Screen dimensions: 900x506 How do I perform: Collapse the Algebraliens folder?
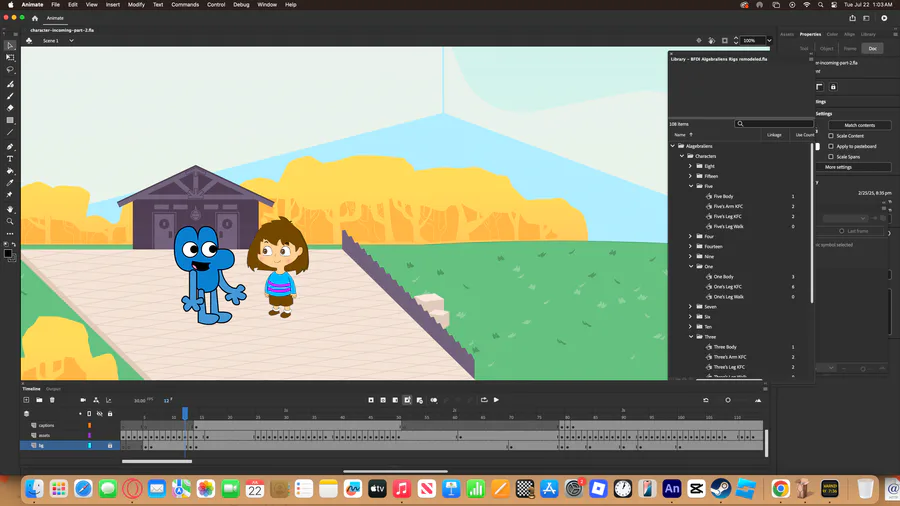[x=673, y=146]
